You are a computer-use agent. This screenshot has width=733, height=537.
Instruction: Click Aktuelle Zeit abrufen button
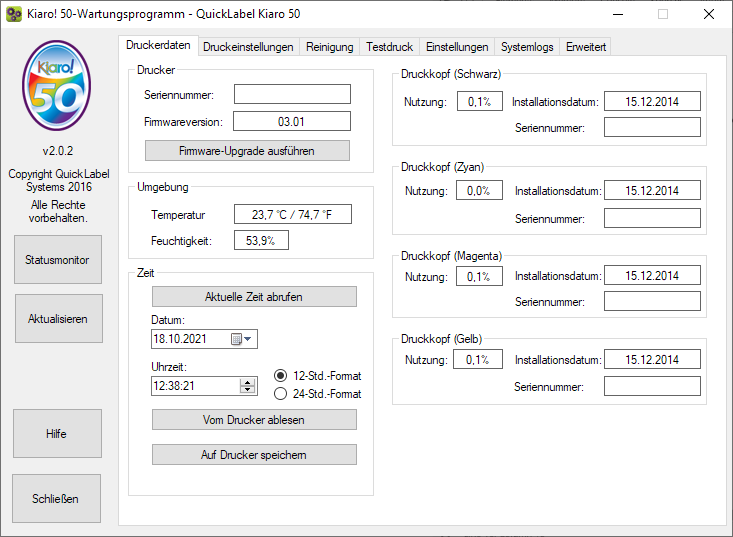coord(254,296)
